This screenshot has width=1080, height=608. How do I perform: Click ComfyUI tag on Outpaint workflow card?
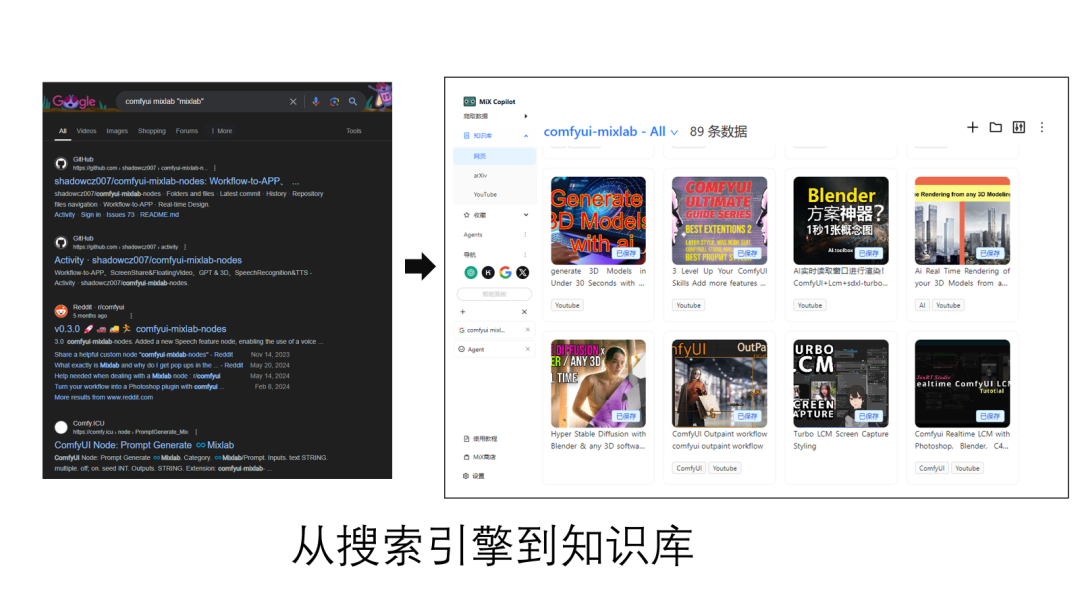point(689,468)
